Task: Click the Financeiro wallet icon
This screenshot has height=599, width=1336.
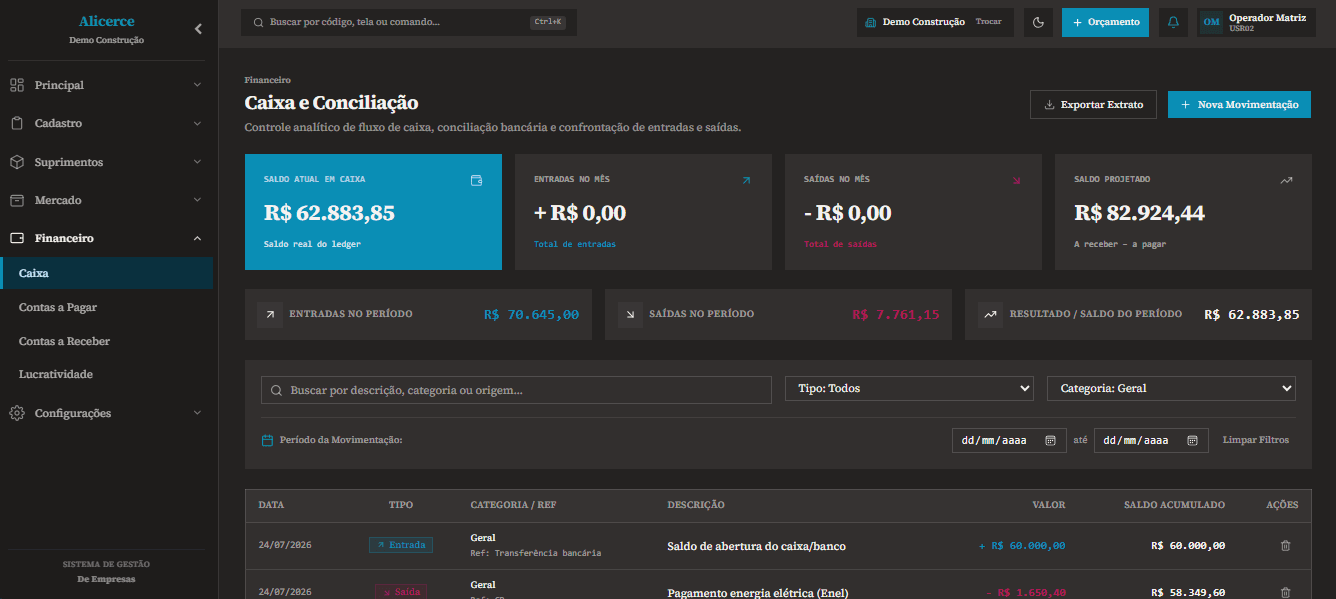Action: (16, 238)
